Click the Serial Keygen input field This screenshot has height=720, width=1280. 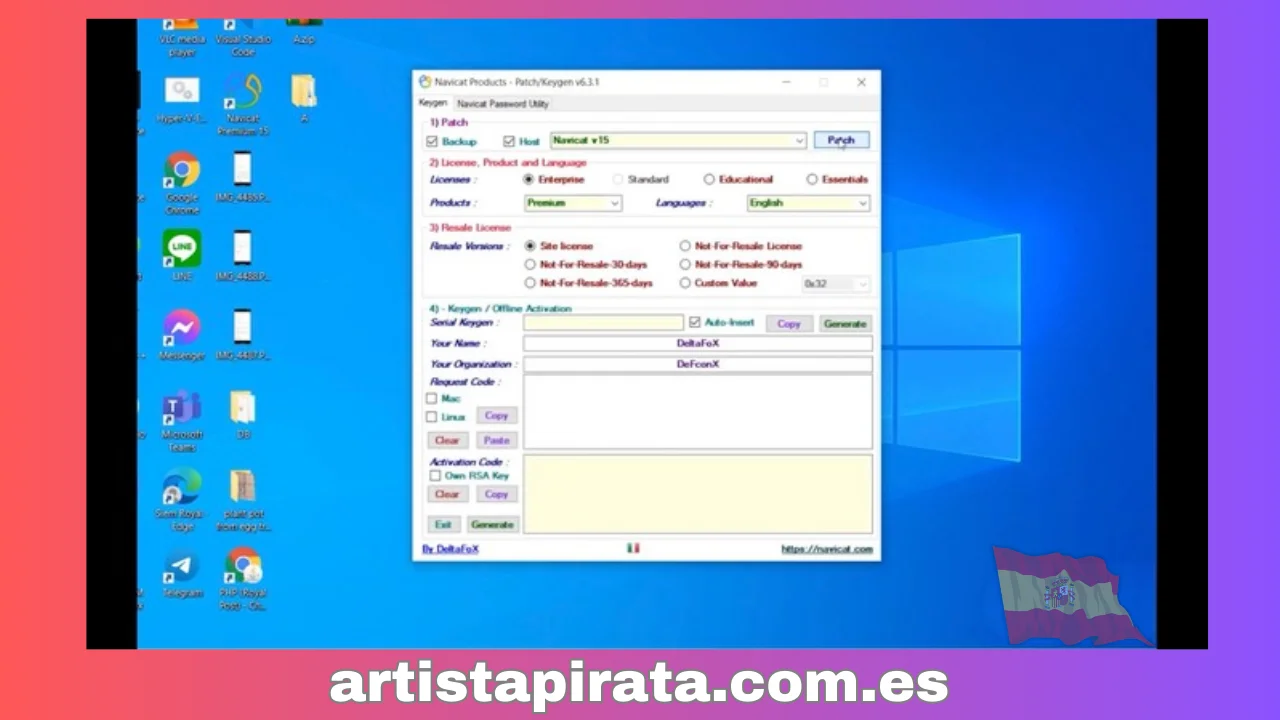(604, 323)
